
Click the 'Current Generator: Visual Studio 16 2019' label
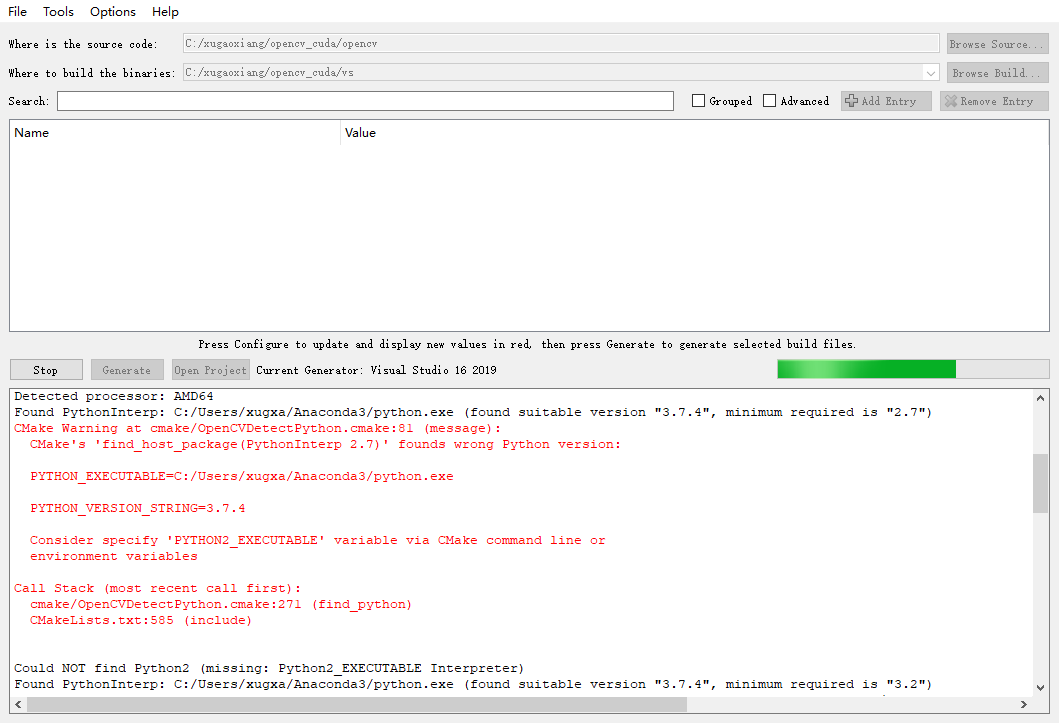(376, 370)
